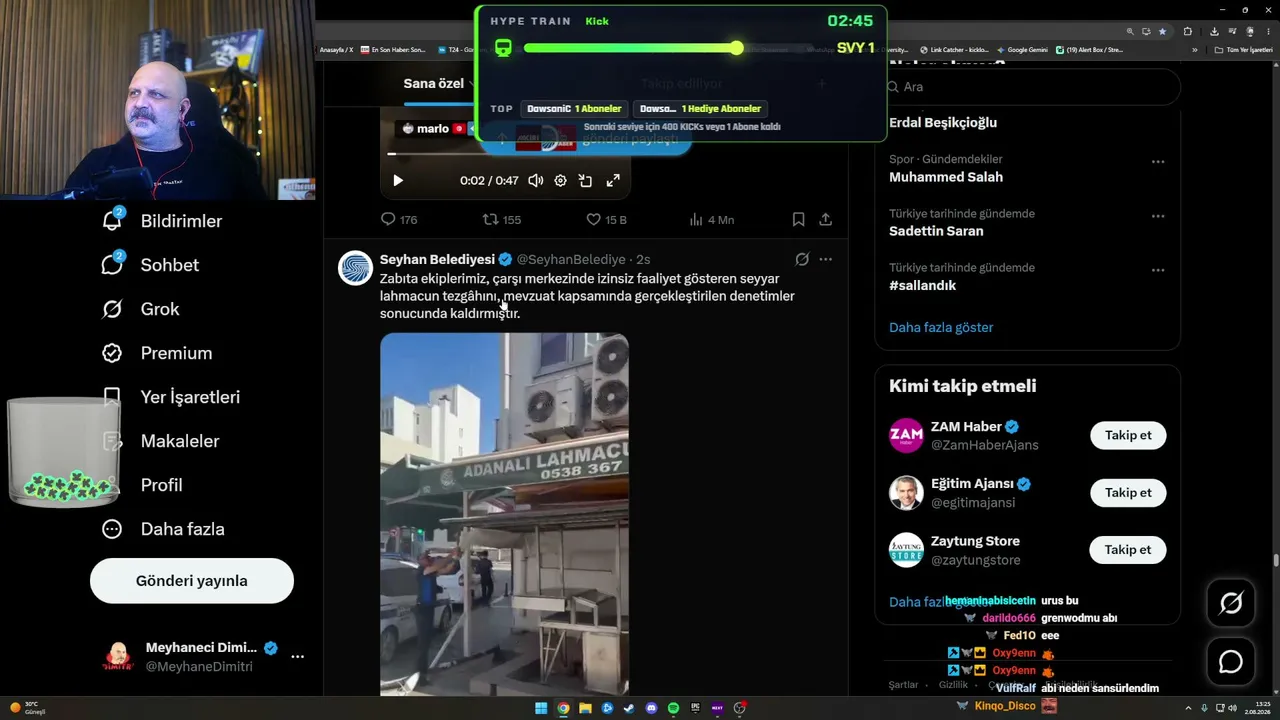
Task: Share the top video post
Action: point(826,219)
